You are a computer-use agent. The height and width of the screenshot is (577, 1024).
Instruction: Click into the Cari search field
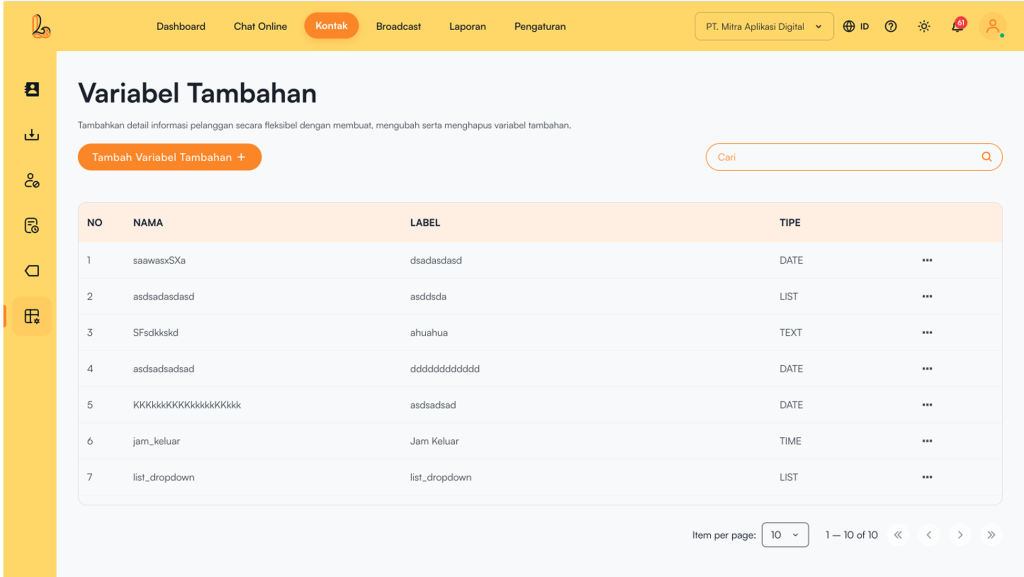click(840, 157)
